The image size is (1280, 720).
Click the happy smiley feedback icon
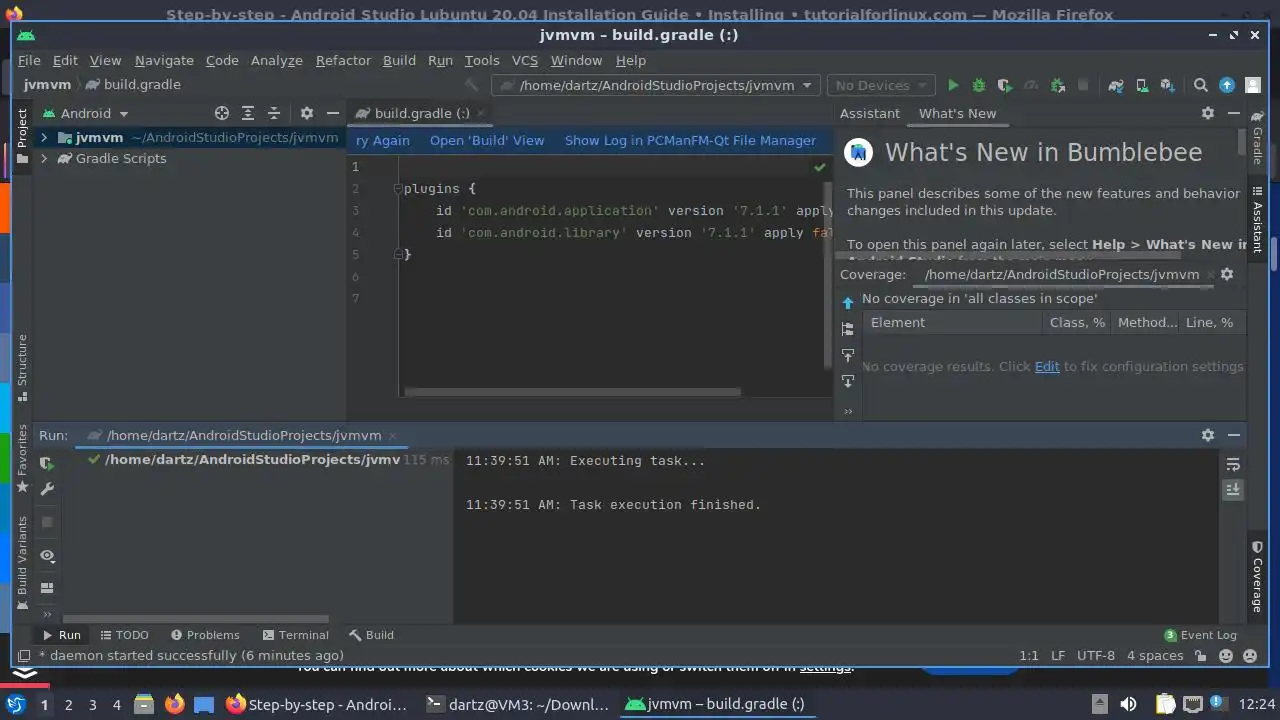1226,657
